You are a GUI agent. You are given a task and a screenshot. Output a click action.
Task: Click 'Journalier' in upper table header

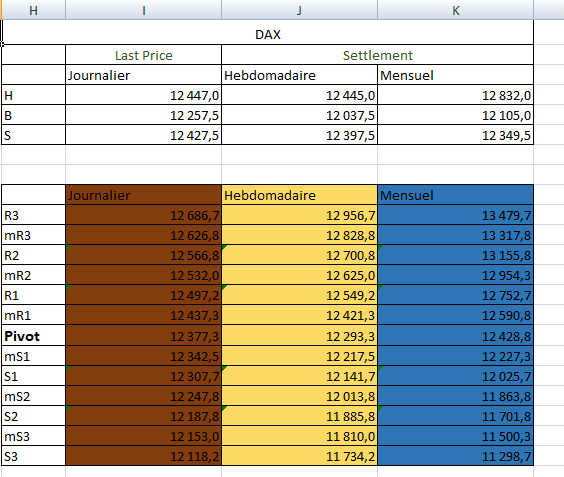click(144, 75)
